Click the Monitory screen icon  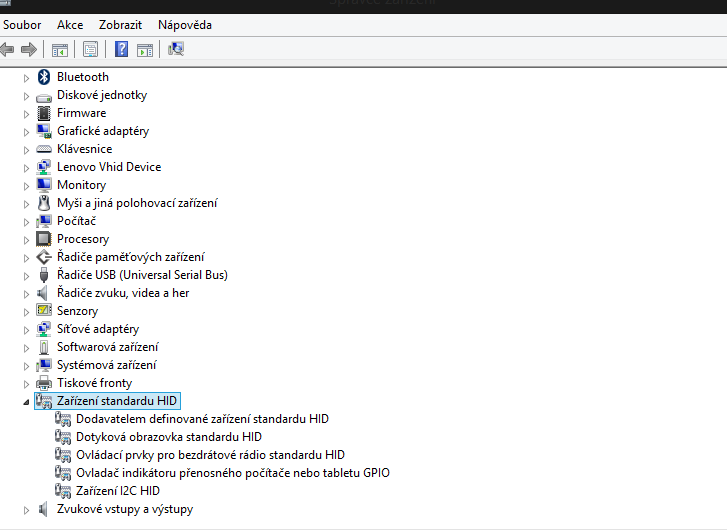(x=44, y=185)
